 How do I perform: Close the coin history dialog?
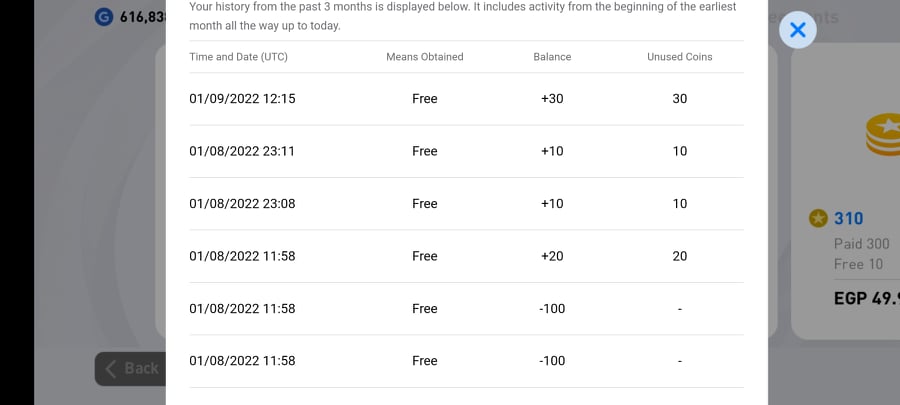797,30
